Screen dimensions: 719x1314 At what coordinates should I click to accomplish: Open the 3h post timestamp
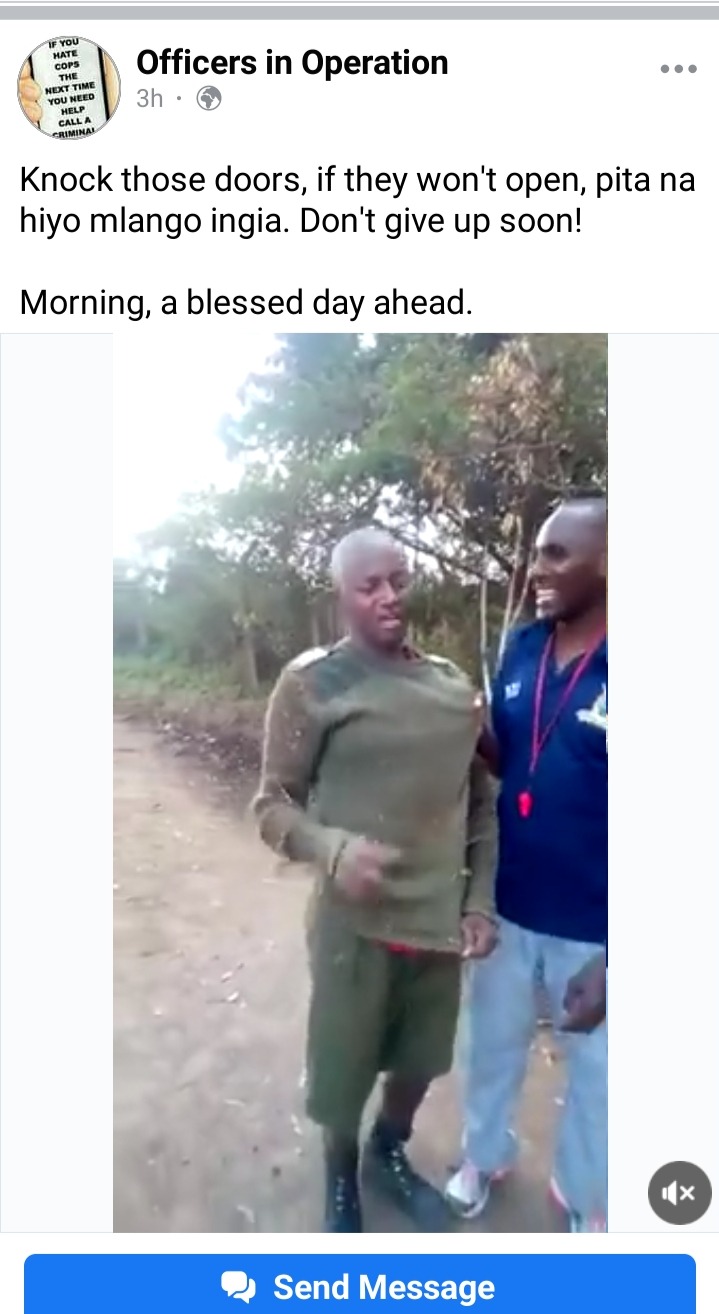pyautogui.click(x=150, y=99)
